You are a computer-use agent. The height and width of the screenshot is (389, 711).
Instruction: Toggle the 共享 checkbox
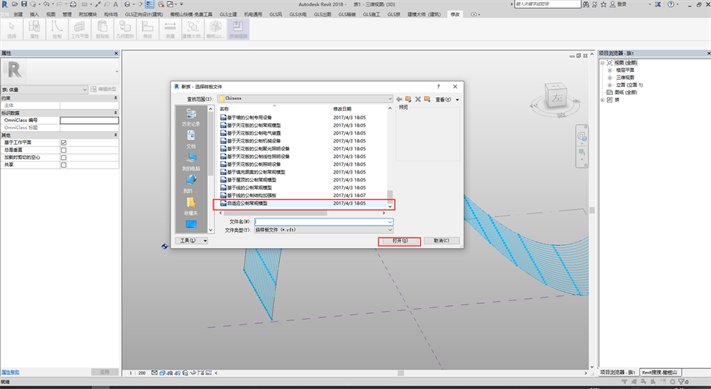point(63,165)
